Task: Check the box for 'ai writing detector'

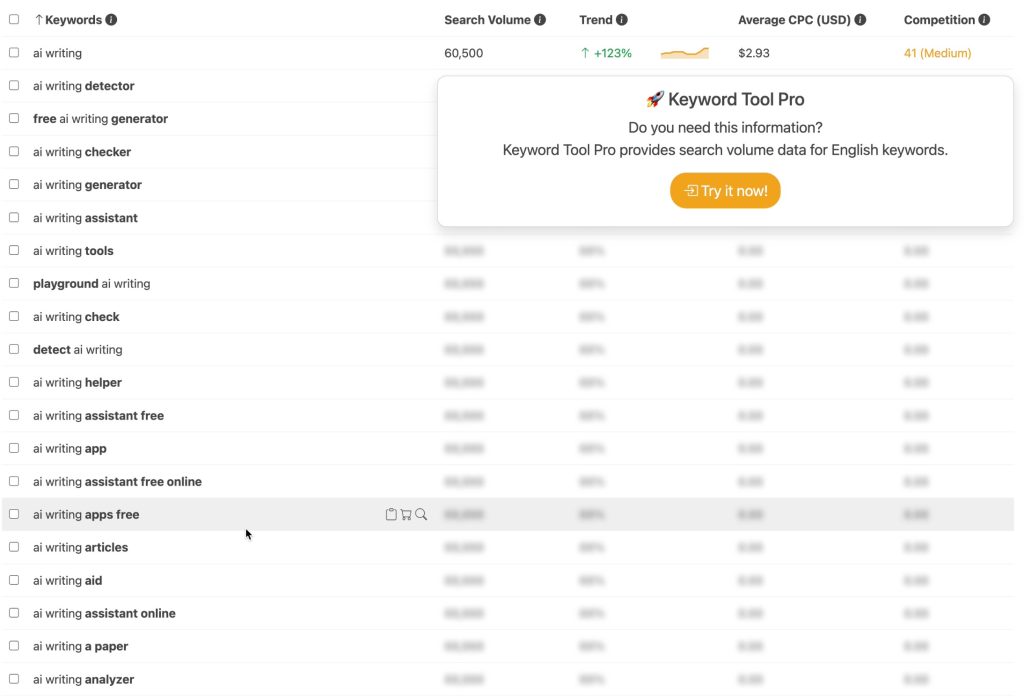Action: [x=14, y=86]
